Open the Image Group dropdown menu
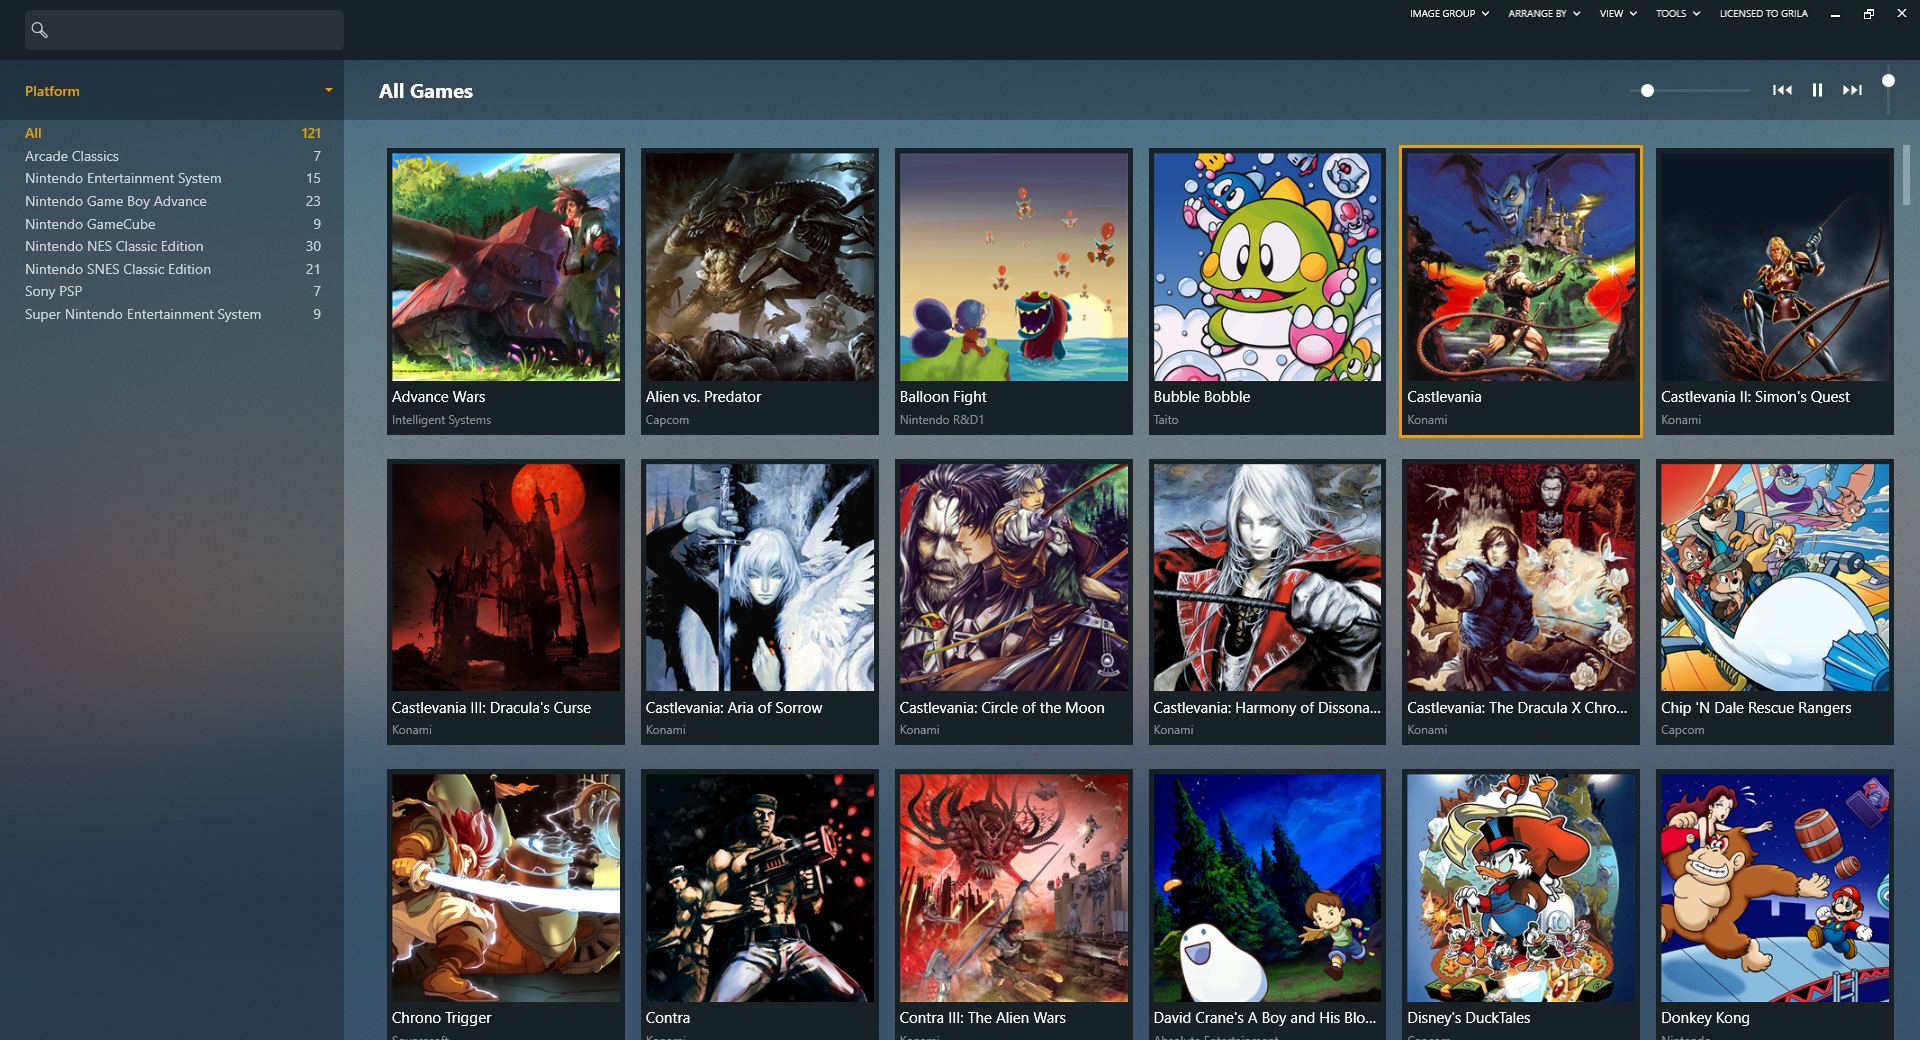 click(1449, 14)
